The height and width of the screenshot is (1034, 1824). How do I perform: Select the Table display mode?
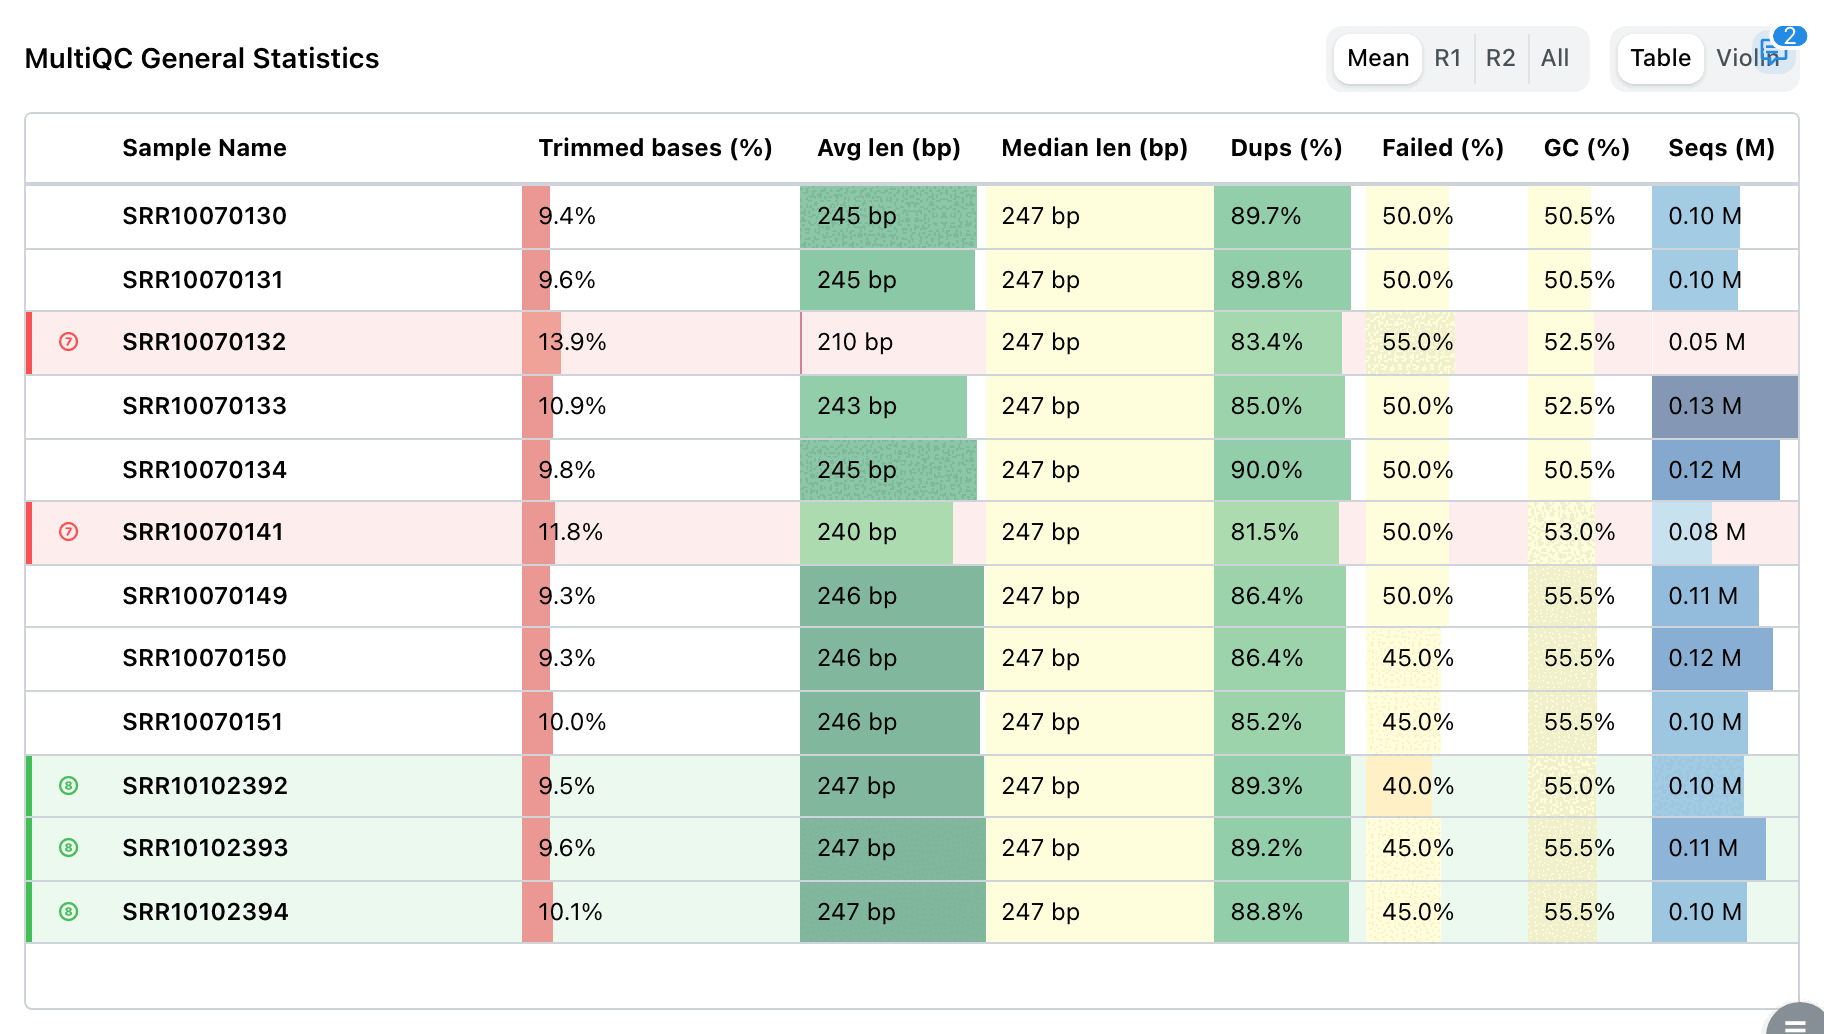(1660, 58)
